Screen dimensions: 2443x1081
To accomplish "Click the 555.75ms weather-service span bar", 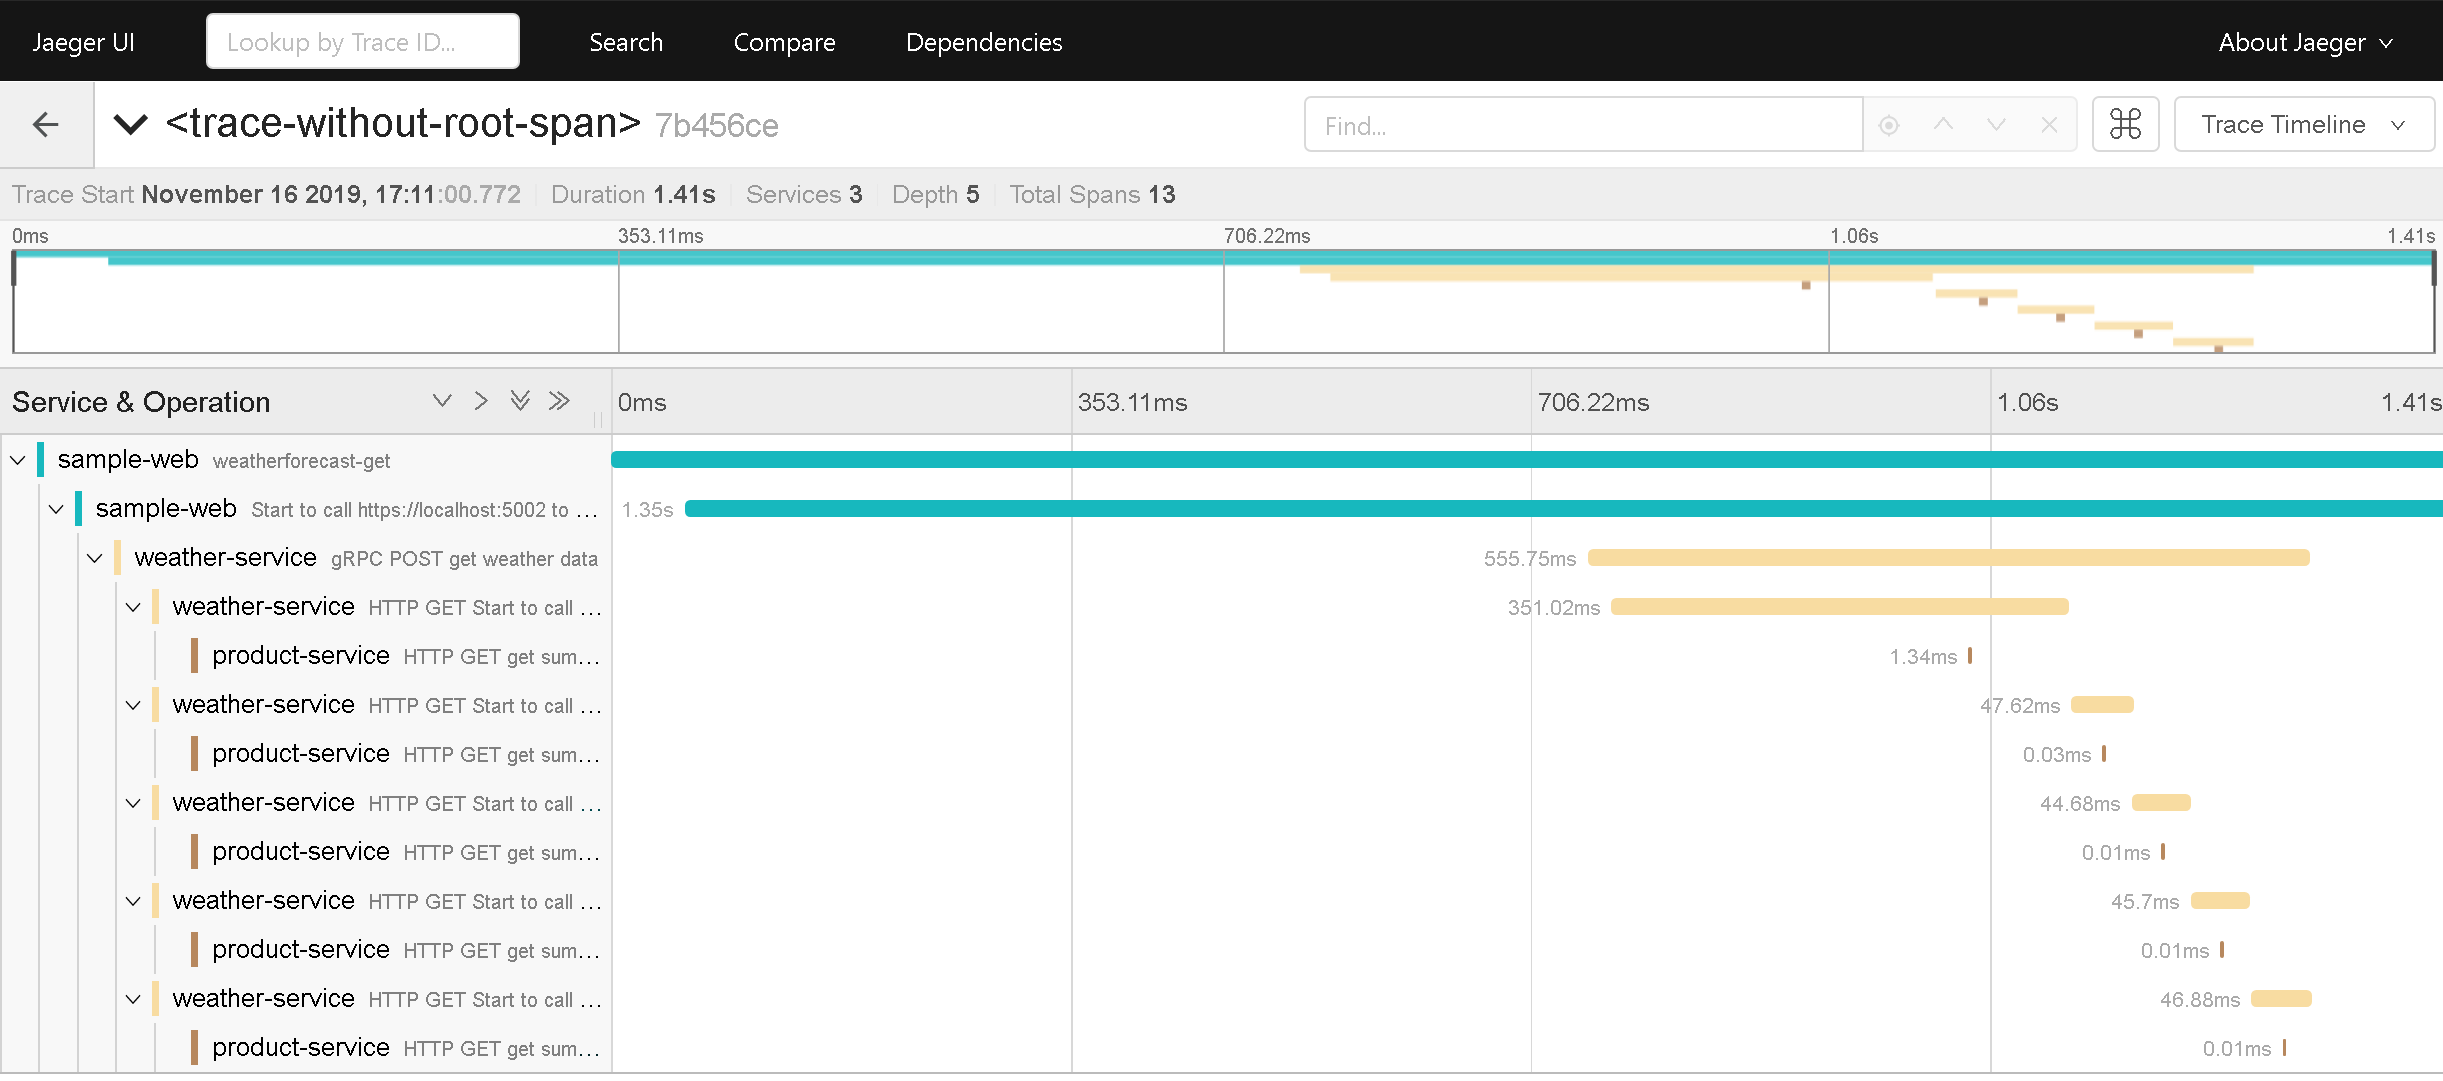I will pos(1948,558).
